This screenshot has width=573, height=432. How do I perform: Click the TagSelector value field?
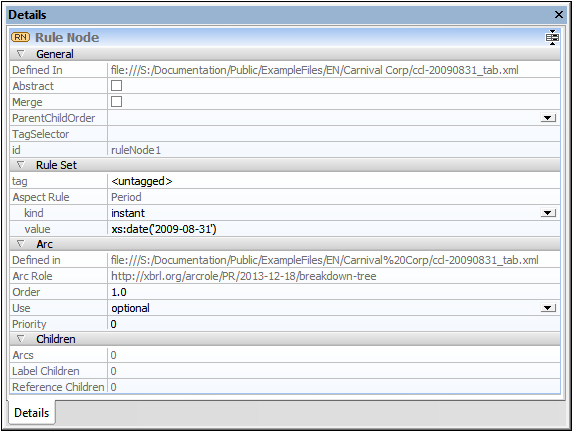click(334, 134)
